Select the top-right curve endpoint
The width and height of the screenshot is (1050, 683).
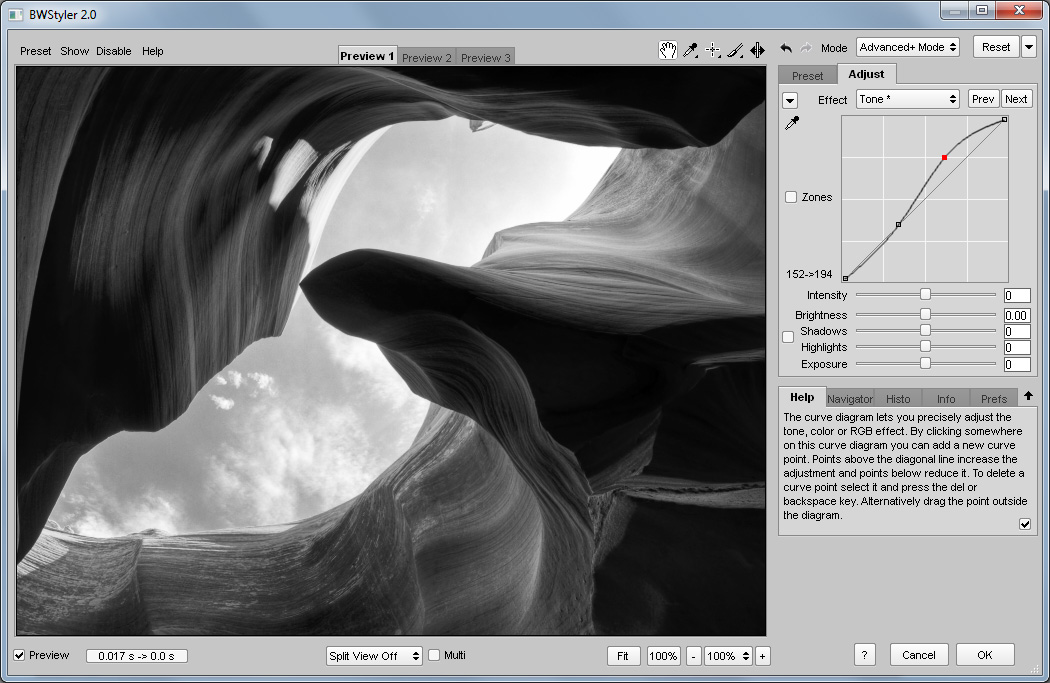(1004, 119)
